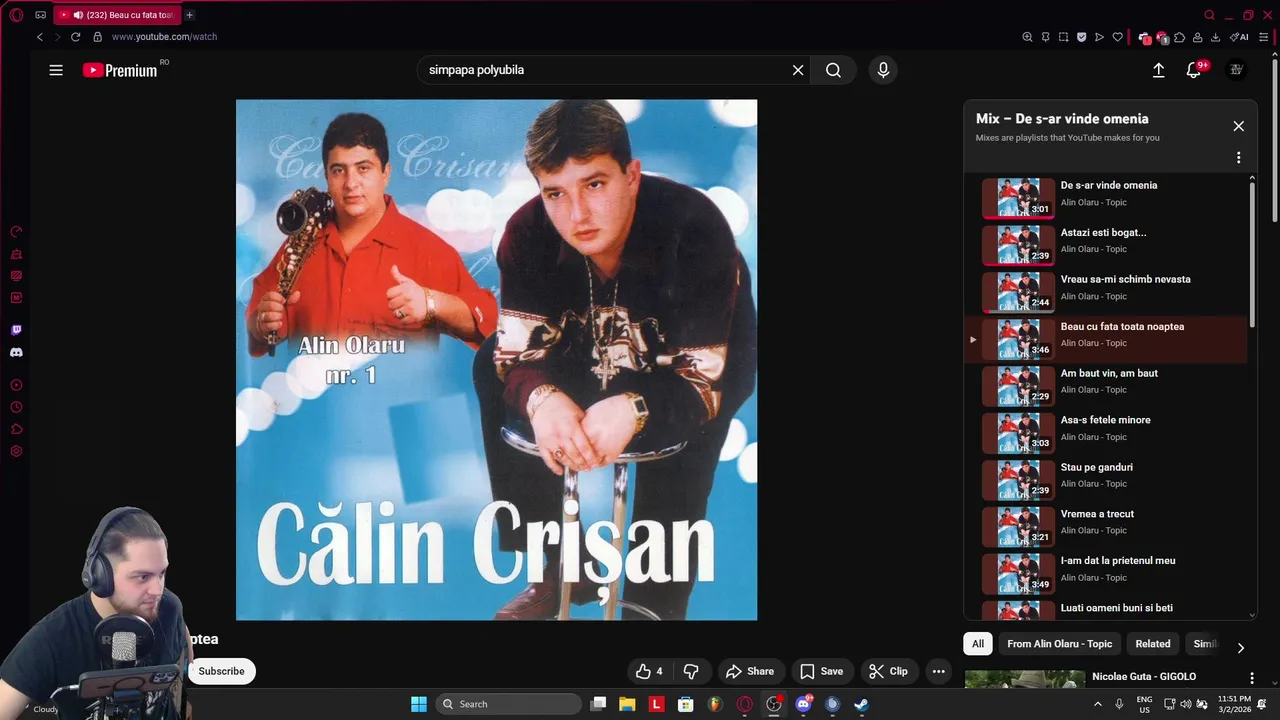This screenshot has height=720, width=1280.
Task: Go to YouTube Premium home logo
Action: click(x=120, y=70)
